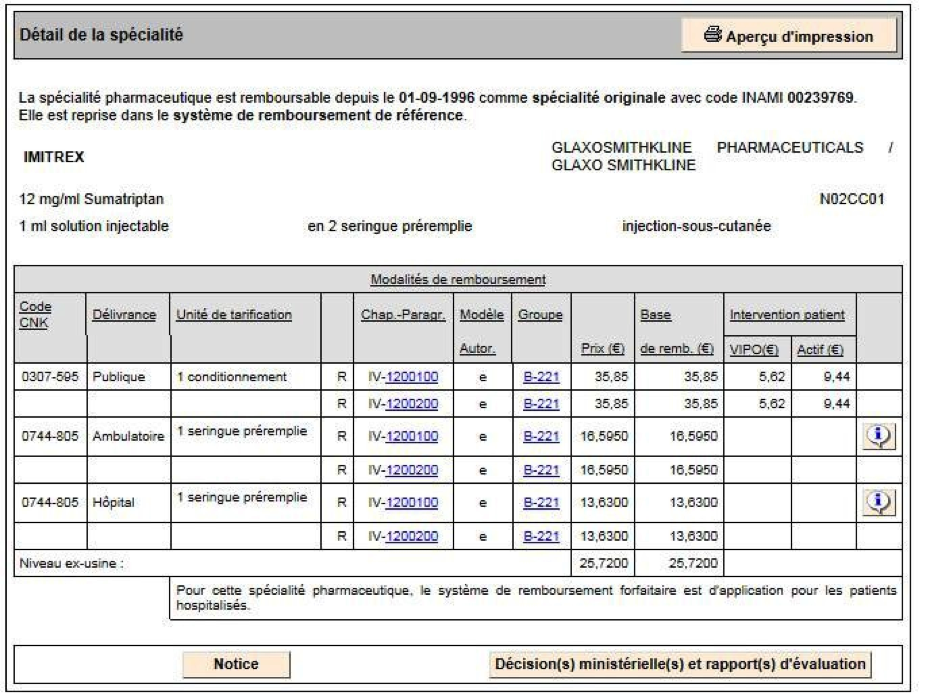945x698 pixels.
Task: Select the Prix (€) column header
Action: [603, 348]
